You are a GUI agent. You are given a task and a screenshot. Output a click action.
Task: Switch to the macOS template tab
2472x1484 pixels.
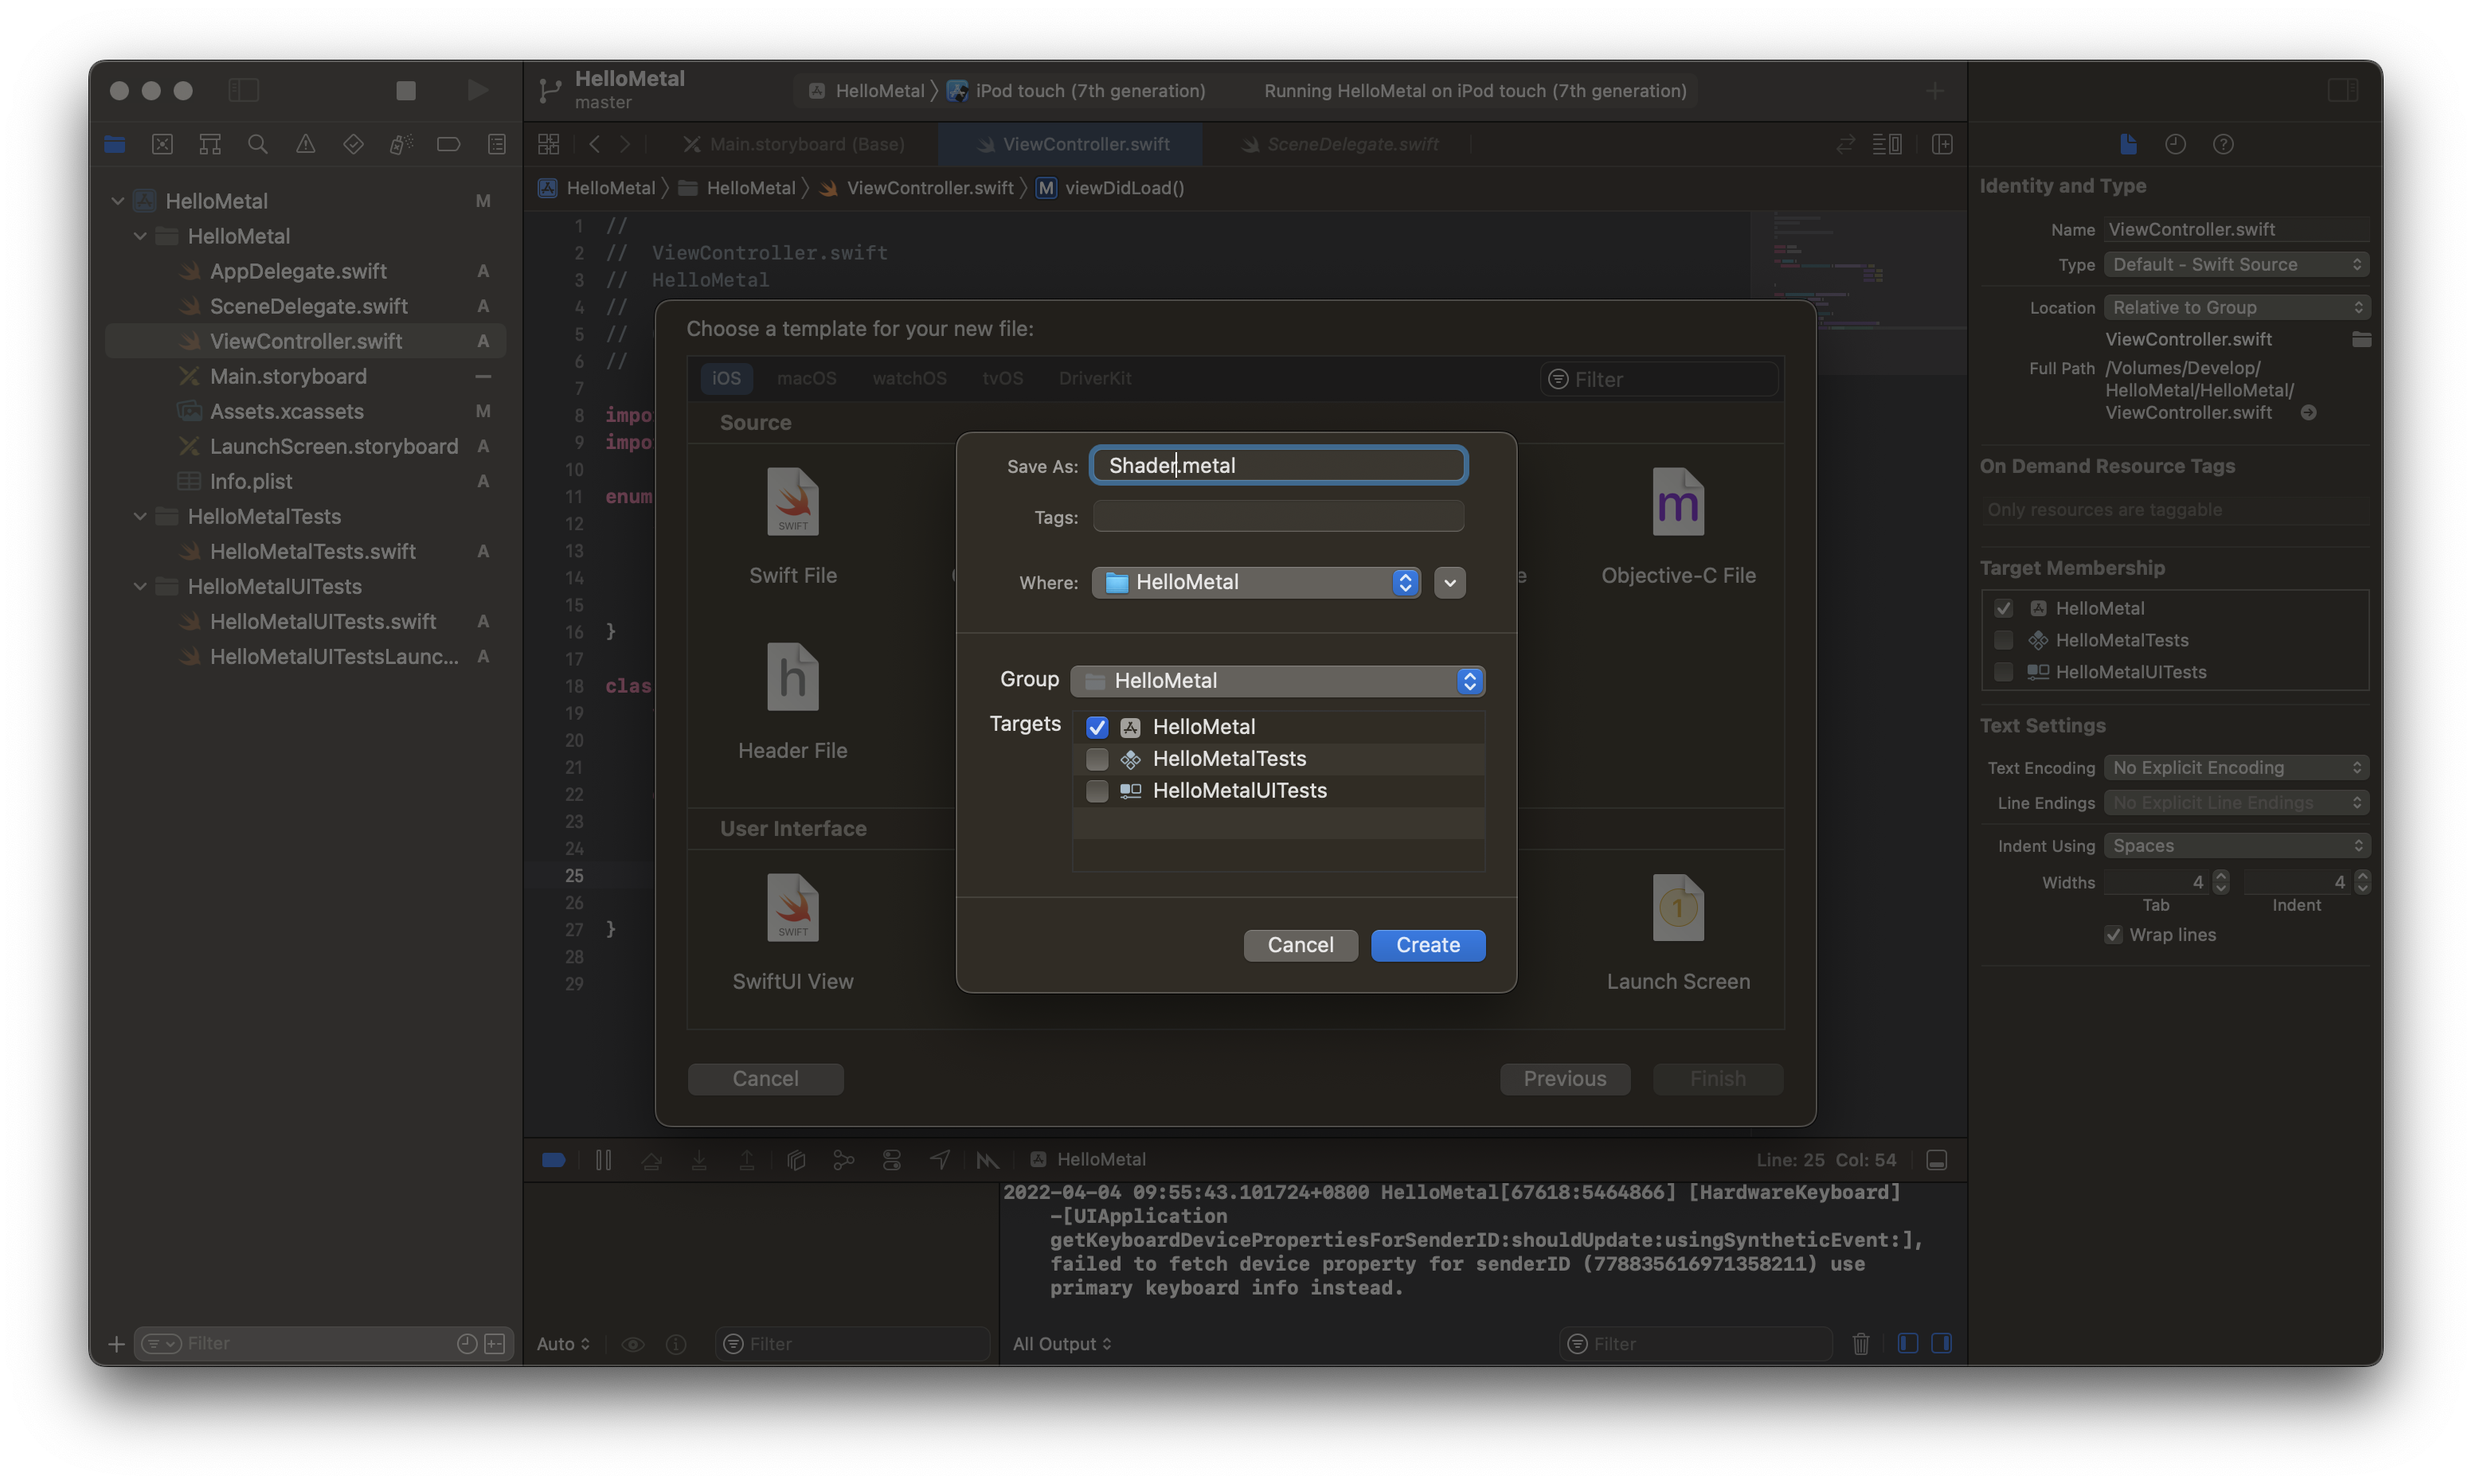click(806, 378)
